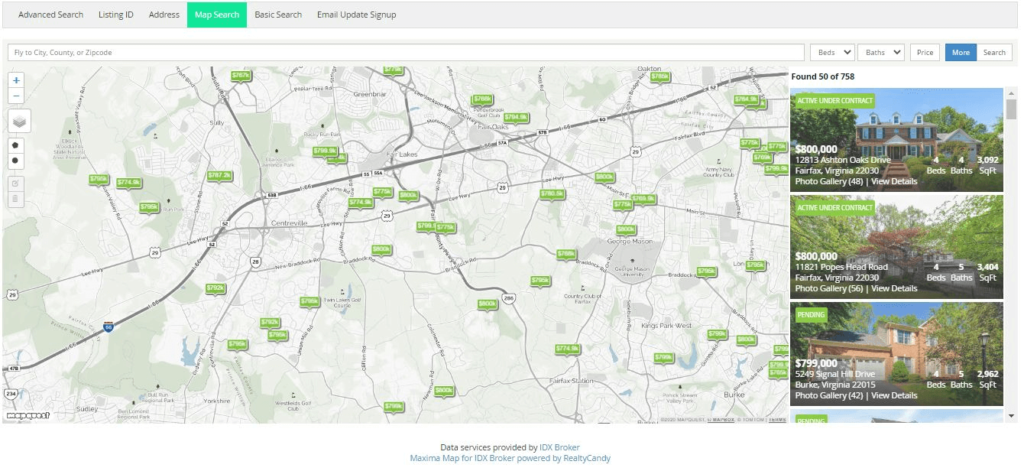The image size is (1024, 471).
Task: Click the $795k marker near Twin Lakes Golf Course
Action: pos(310,302)
